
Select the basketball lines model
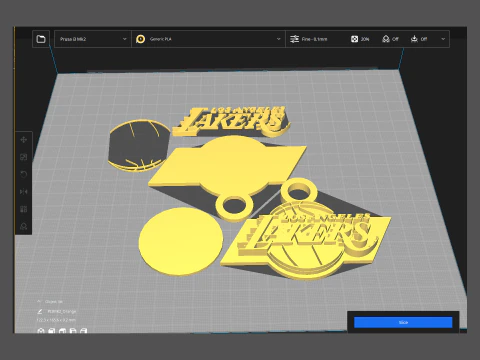(139, 146)
